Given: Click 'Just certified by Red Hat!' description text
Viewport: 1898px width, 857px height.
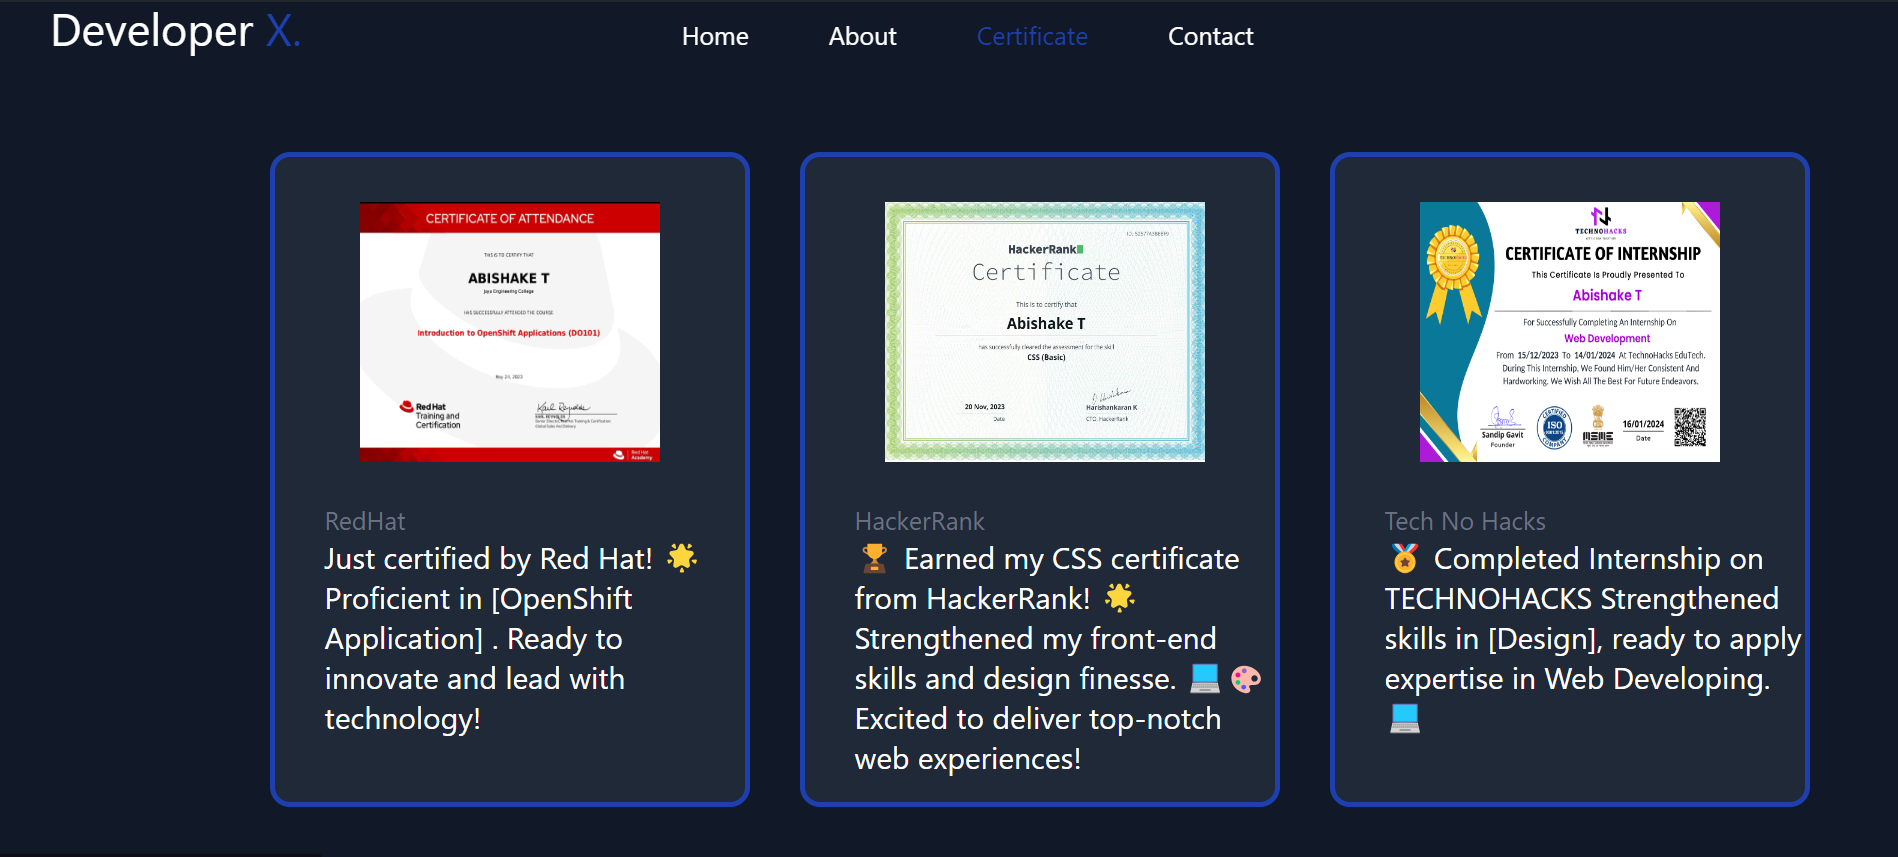Looking at the screenshot, I should [x=489, y=558].
